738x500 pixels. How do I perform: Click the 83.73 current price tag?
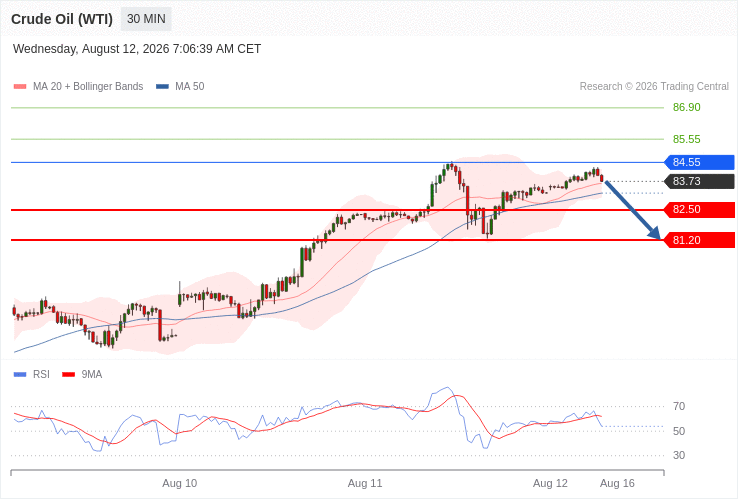(x=699, y=181)
